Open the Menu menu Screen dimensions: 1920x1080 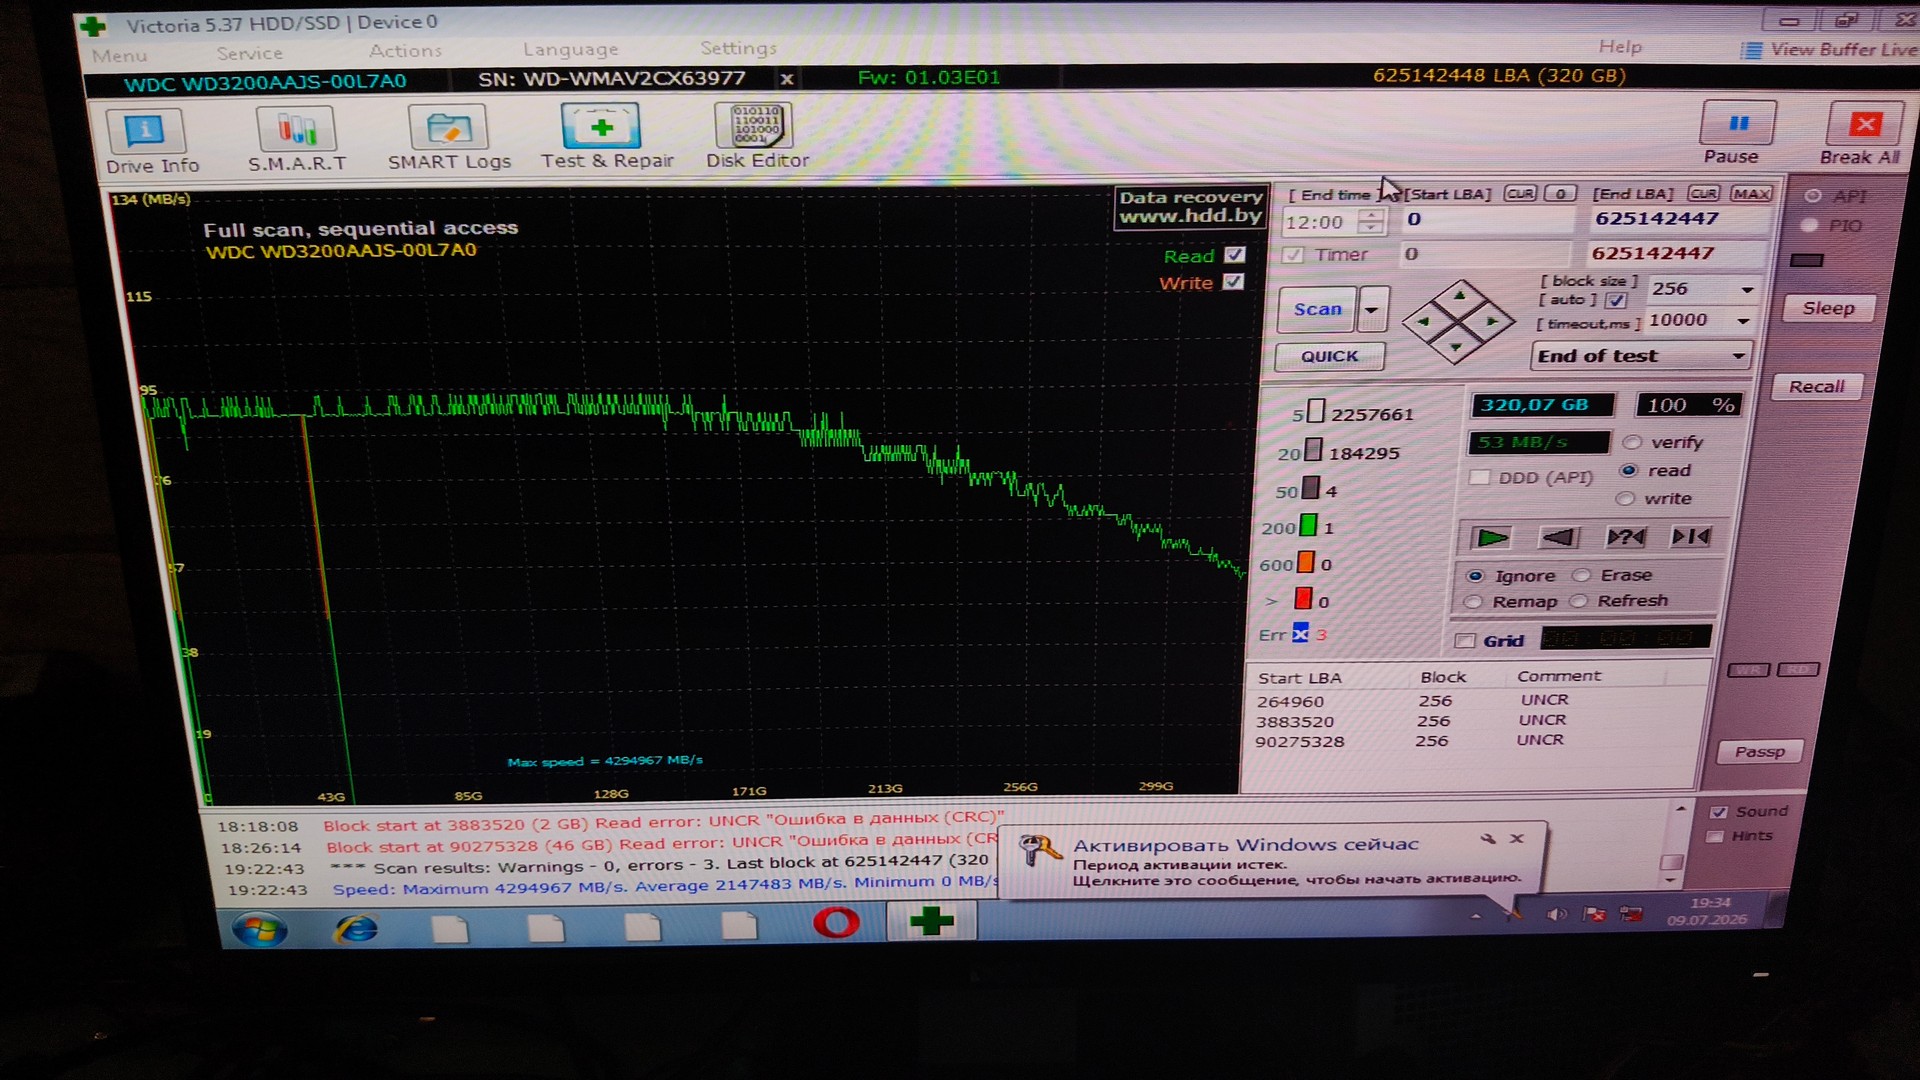(120, 56)
